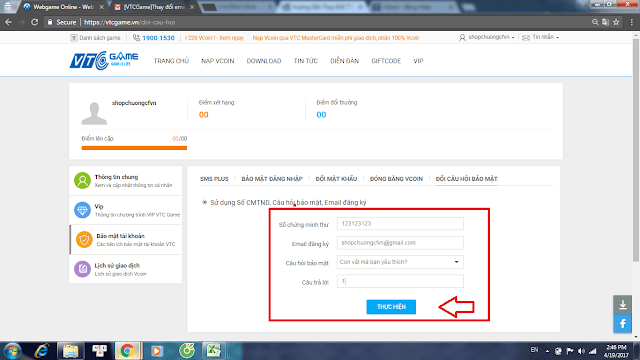Screen dimensions: 640x360
Task: Click the page vertical scrollbar
Action: tap(636, 149)
